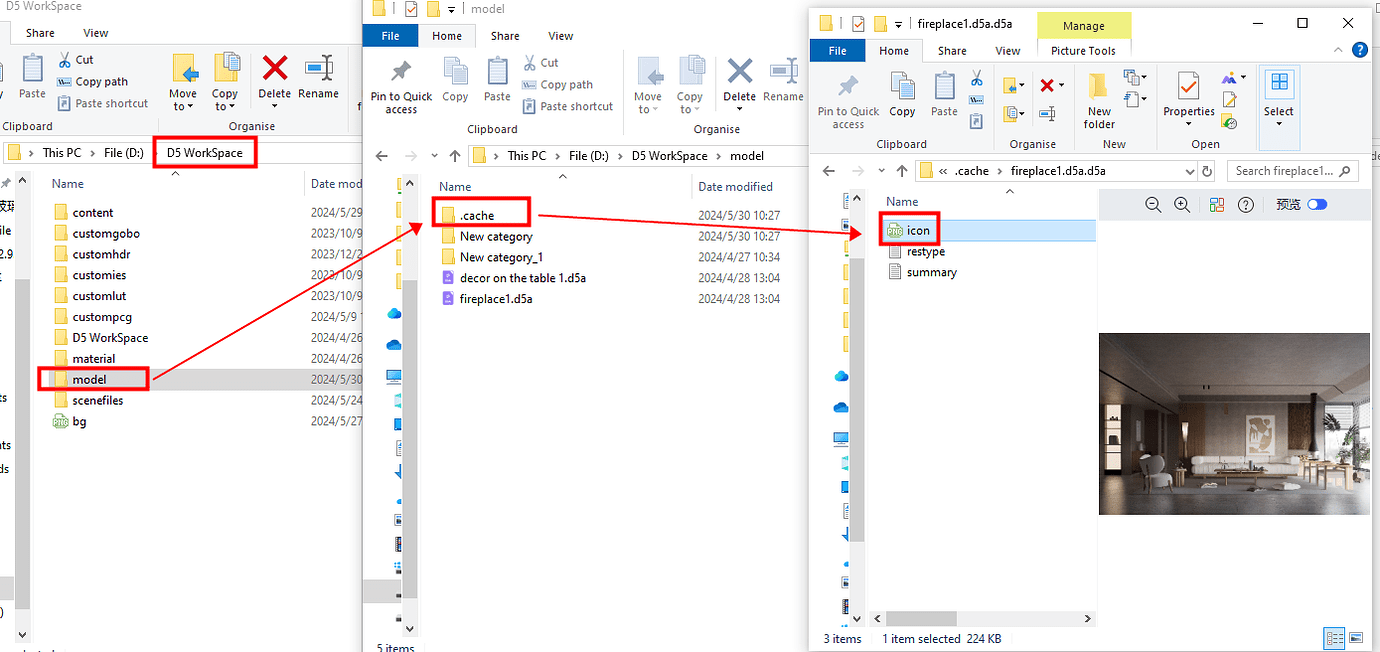Open the Picture Tools Manage tab

[1084, 25]
